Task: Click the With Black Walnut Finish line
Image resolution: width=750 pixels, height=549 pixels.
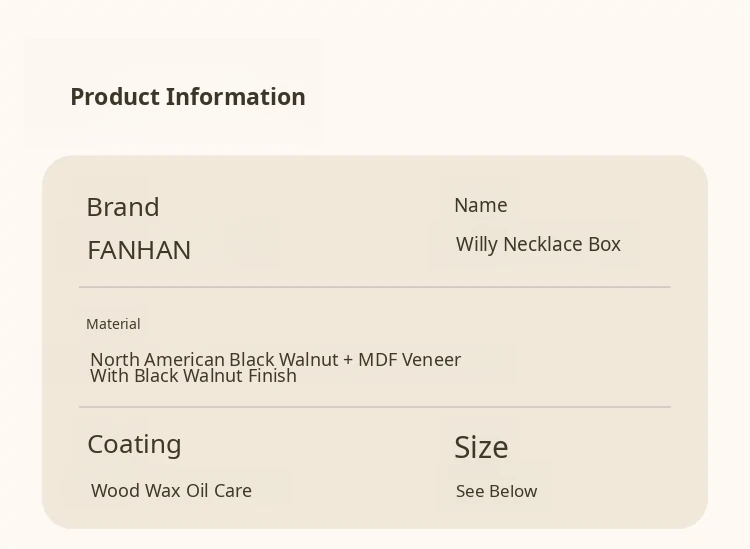Action: [x=193, y=376]
